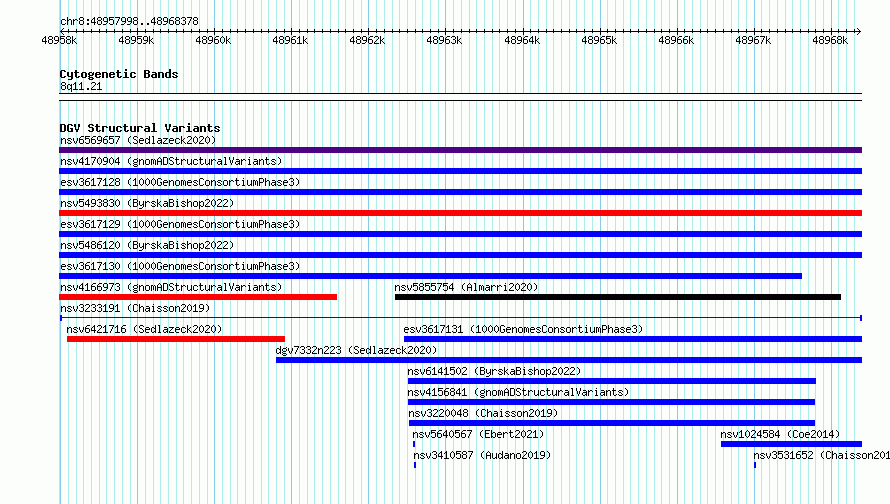
Task: Click the 48963k ruler tick label
Action: 444,40
